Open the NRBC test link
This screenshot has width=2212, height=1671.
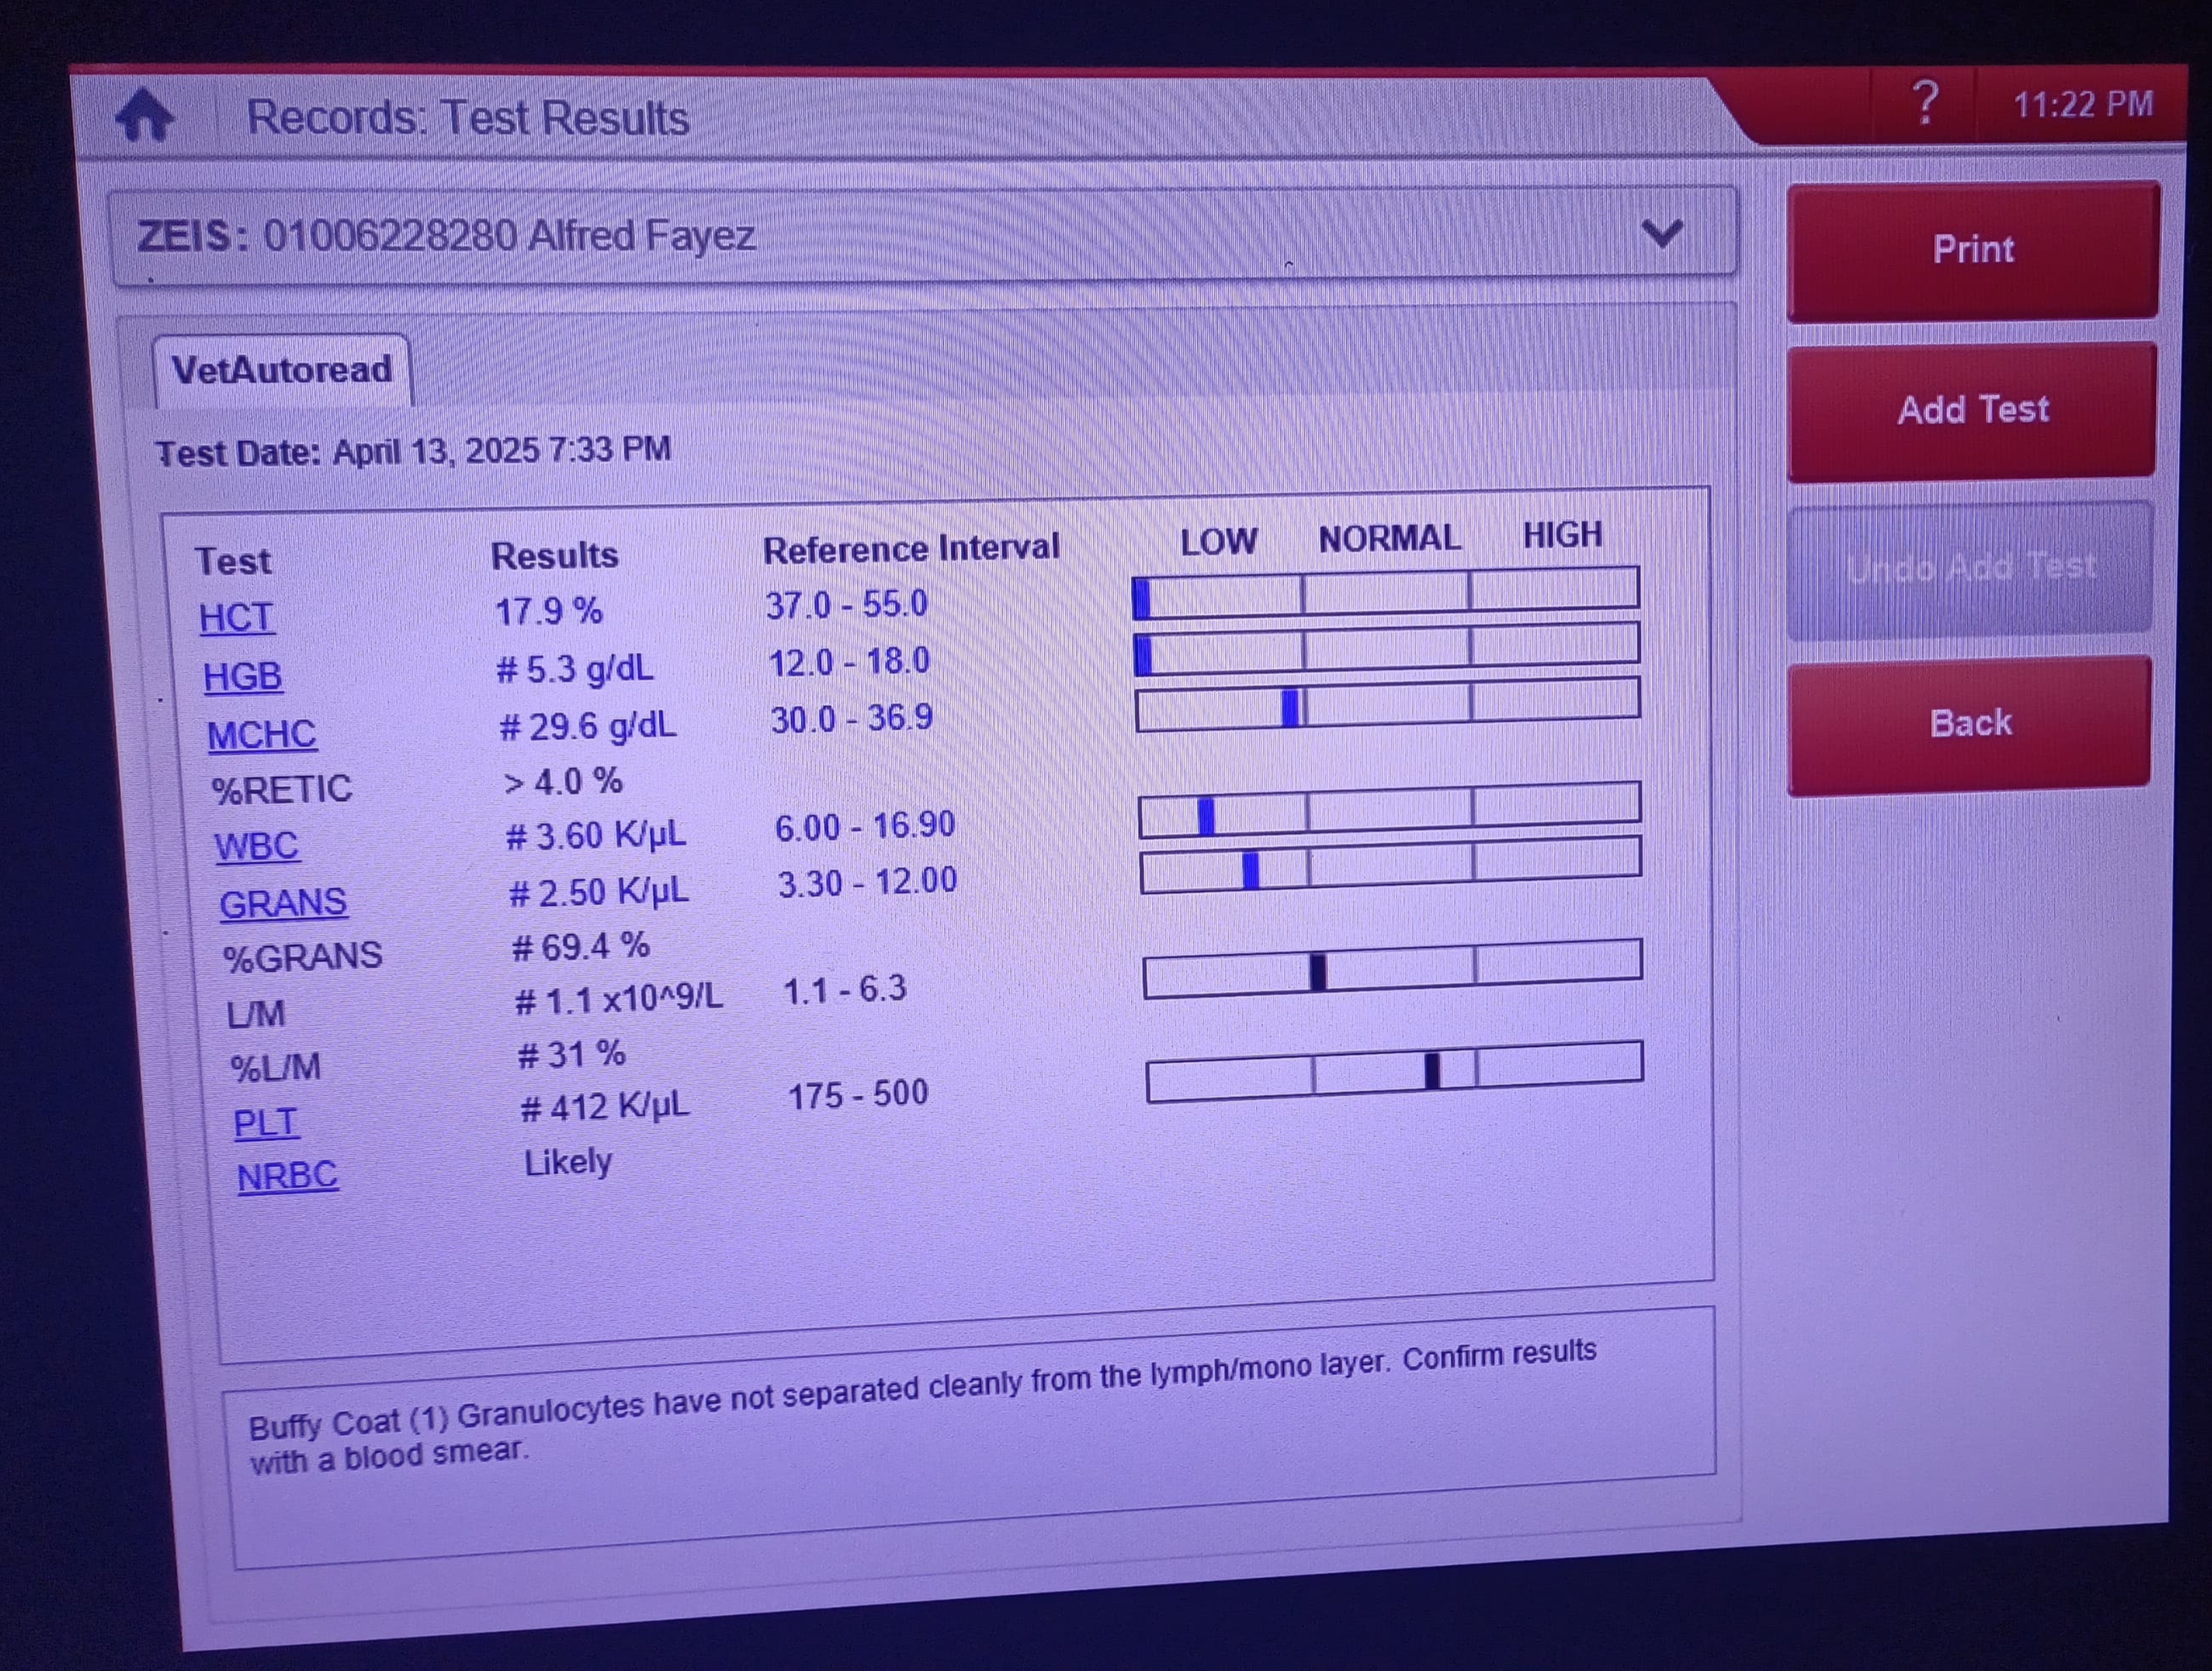point(287,1175)
